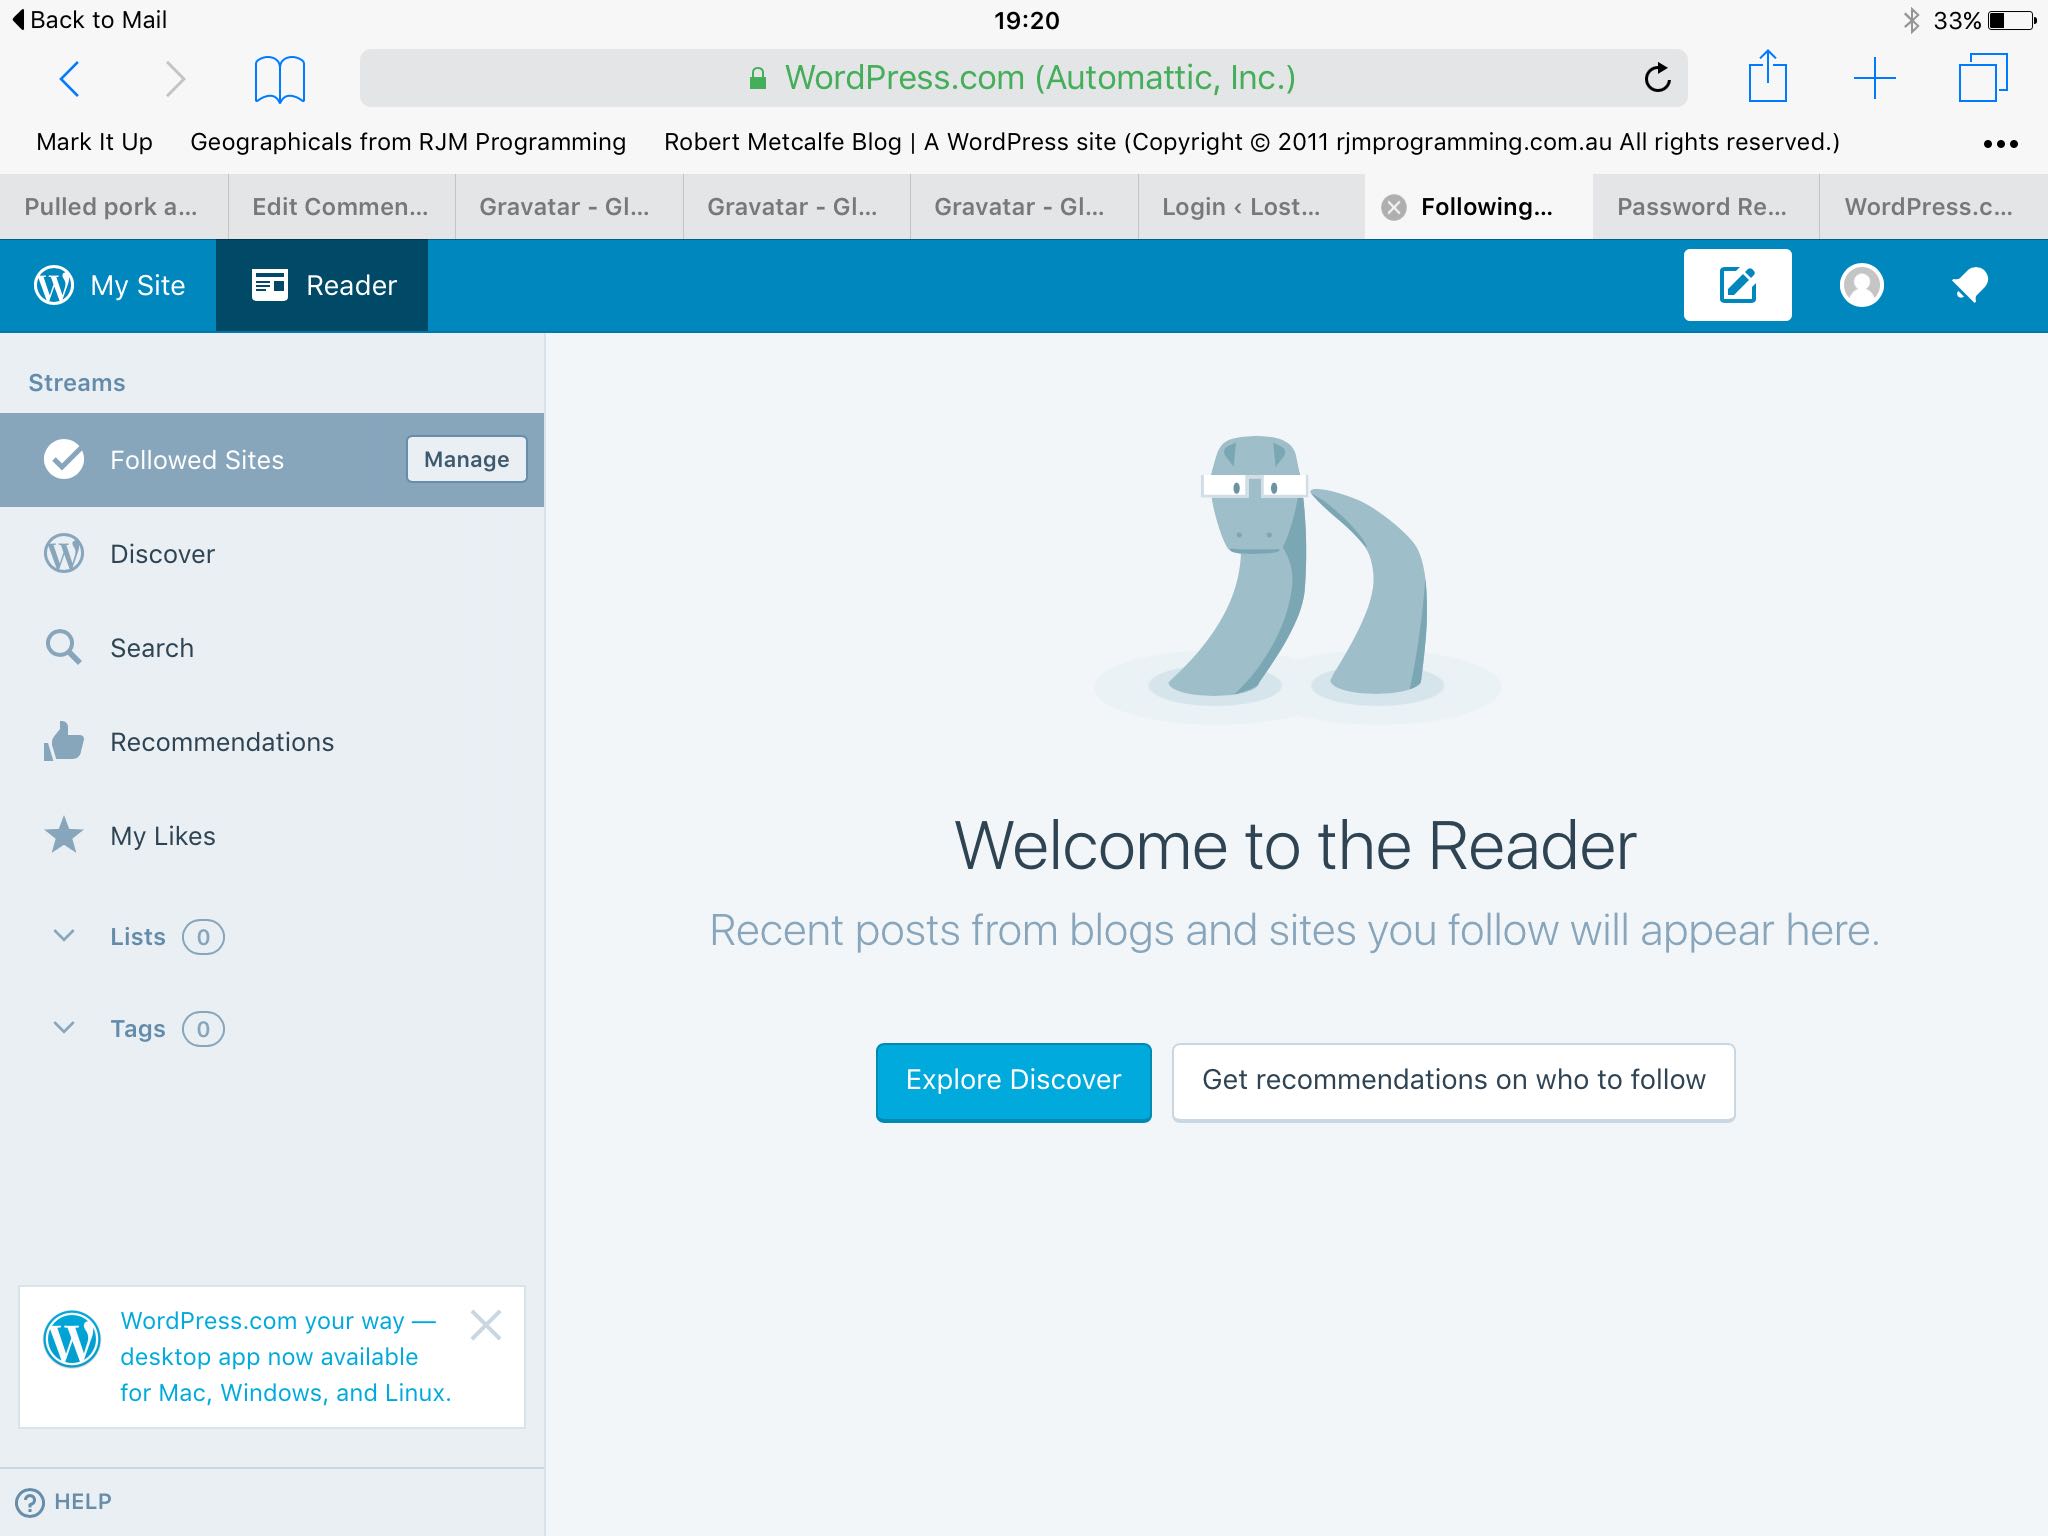The image size is (2048, 1536).
Task: Switch to first Gravatar tab
Action: pos(569,206)
